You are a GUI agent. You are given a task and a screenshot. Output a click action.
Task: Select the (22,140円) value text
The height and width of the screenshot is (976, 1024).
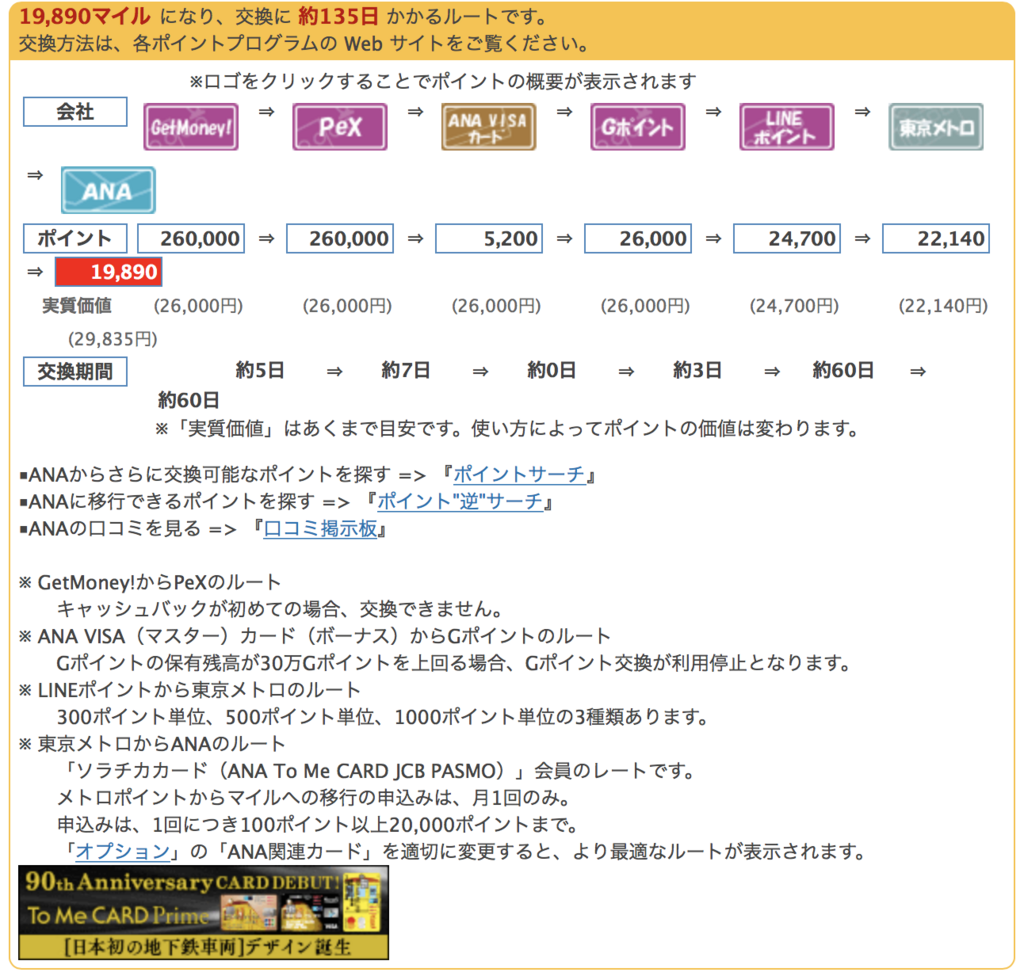tap(943, 306)
